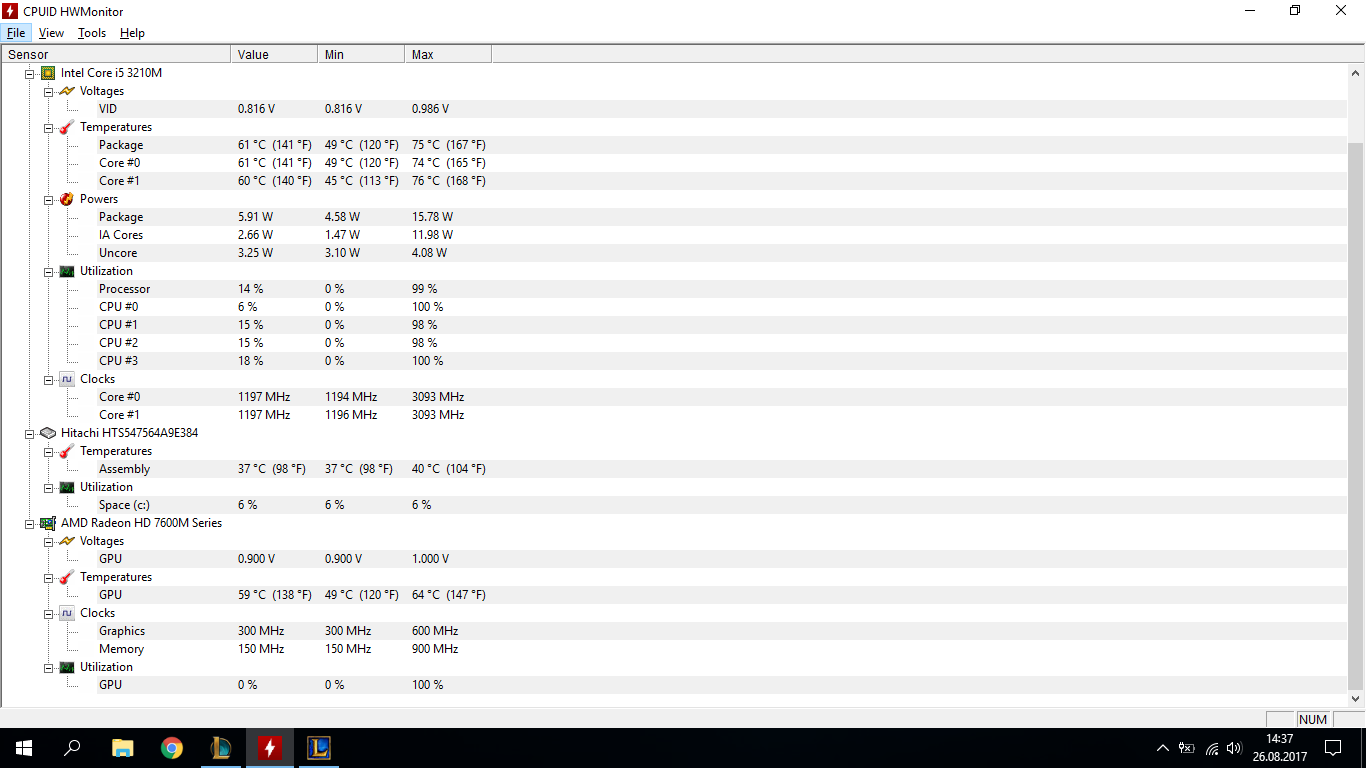Collapse Temperatures under Intel Core i5
Image resolution: width=1366 pixels, height=768 pixels.
[x=49, y=127]
